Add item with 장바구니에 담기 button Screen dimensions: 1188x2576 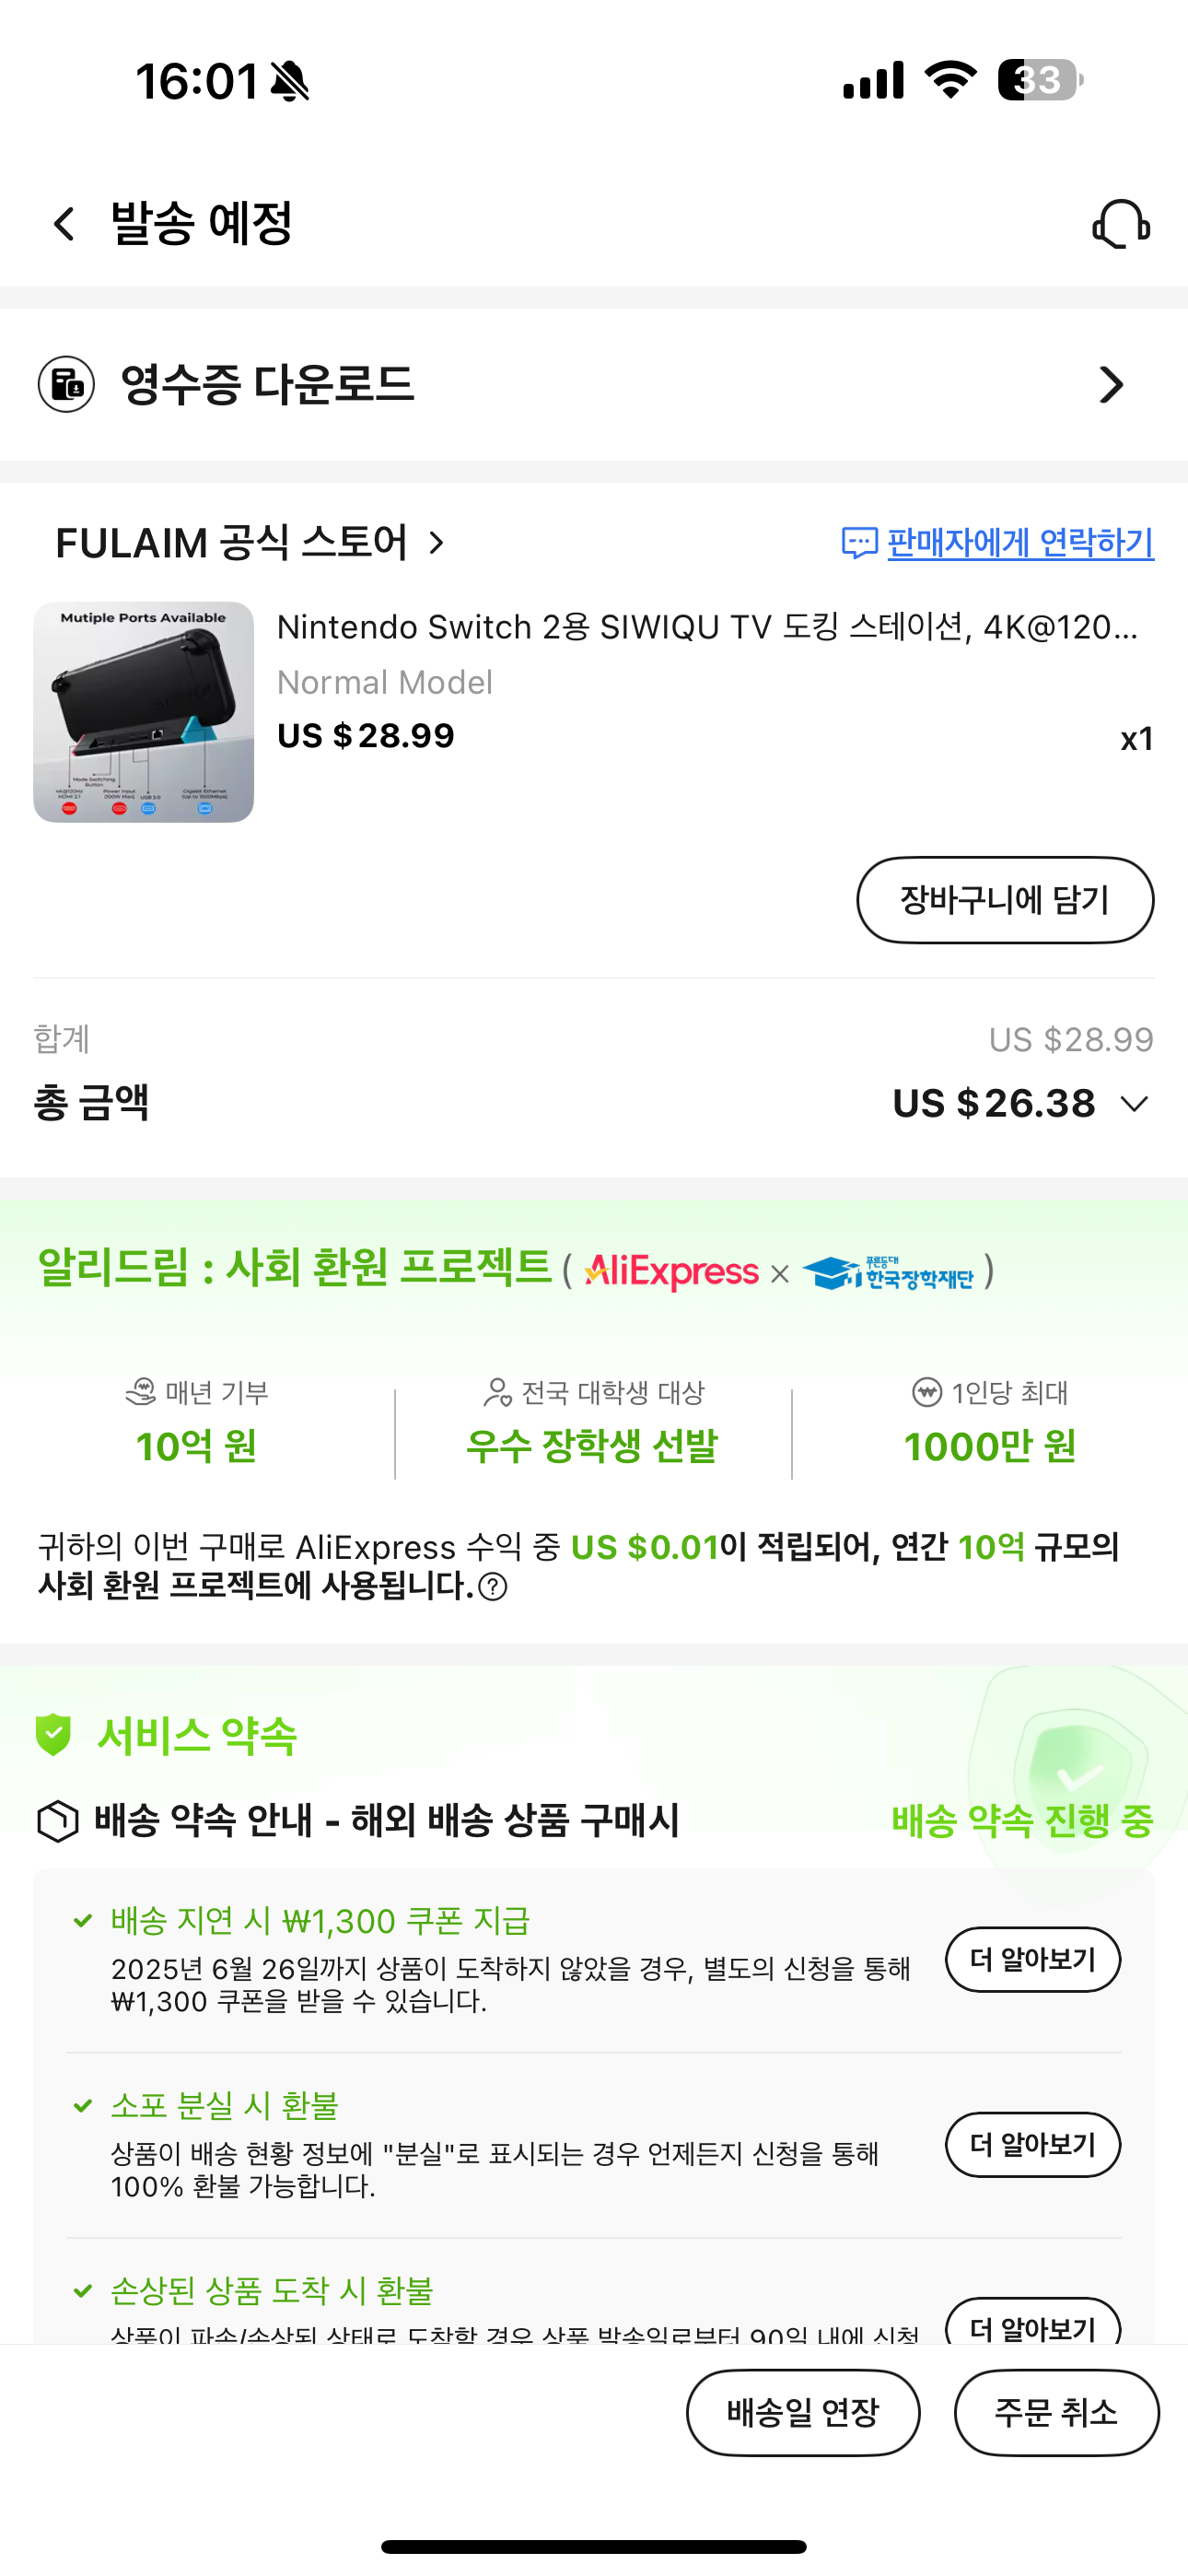[1005, 900]
